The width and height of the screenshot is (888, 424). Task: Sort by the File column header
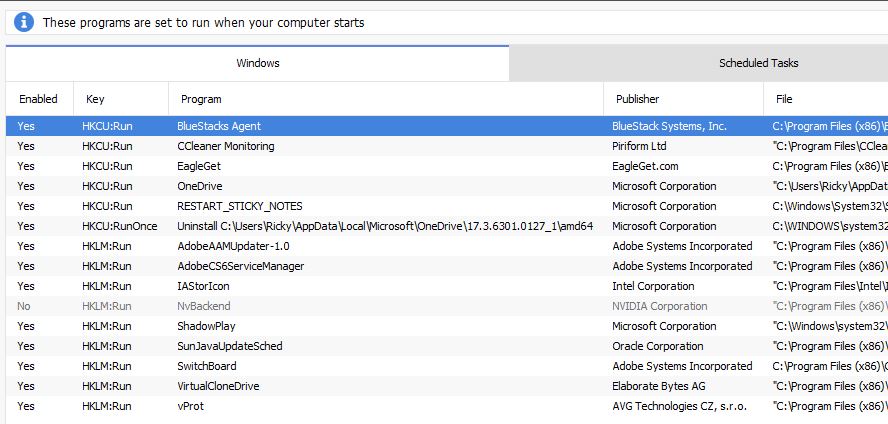784,99
